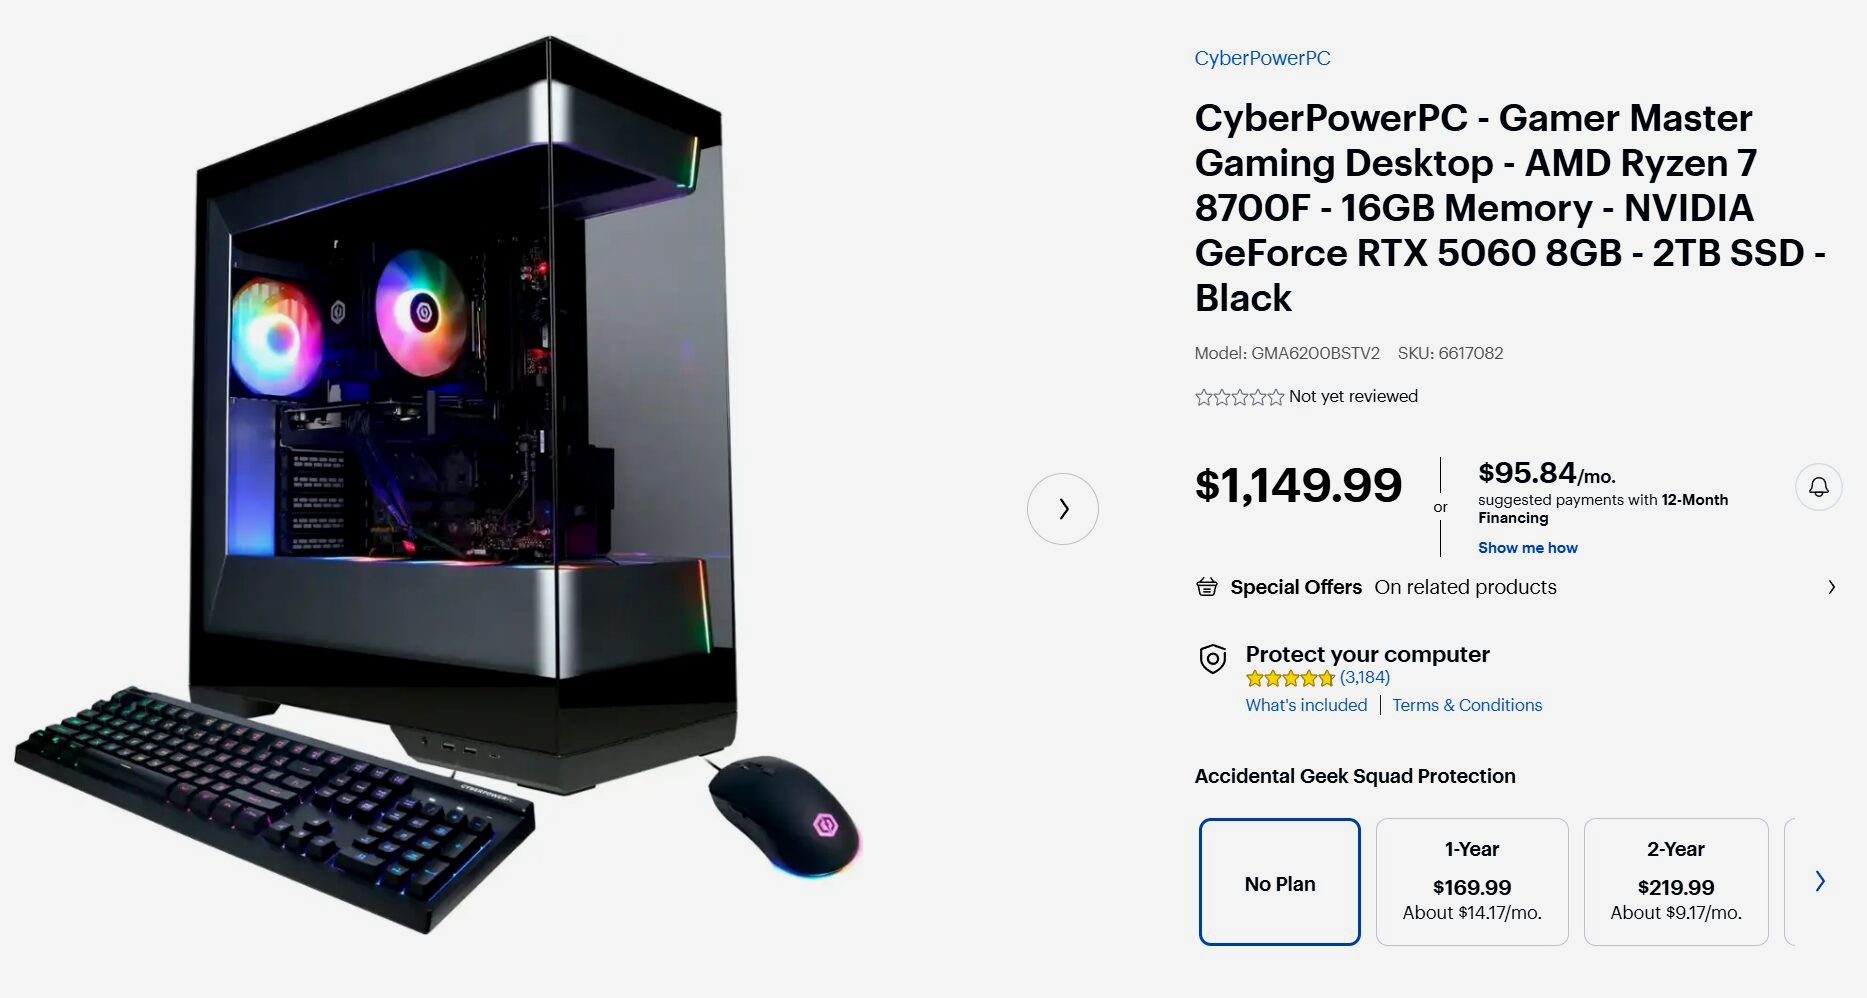
Task: Click the empty rating stars
Action: 1239,397
